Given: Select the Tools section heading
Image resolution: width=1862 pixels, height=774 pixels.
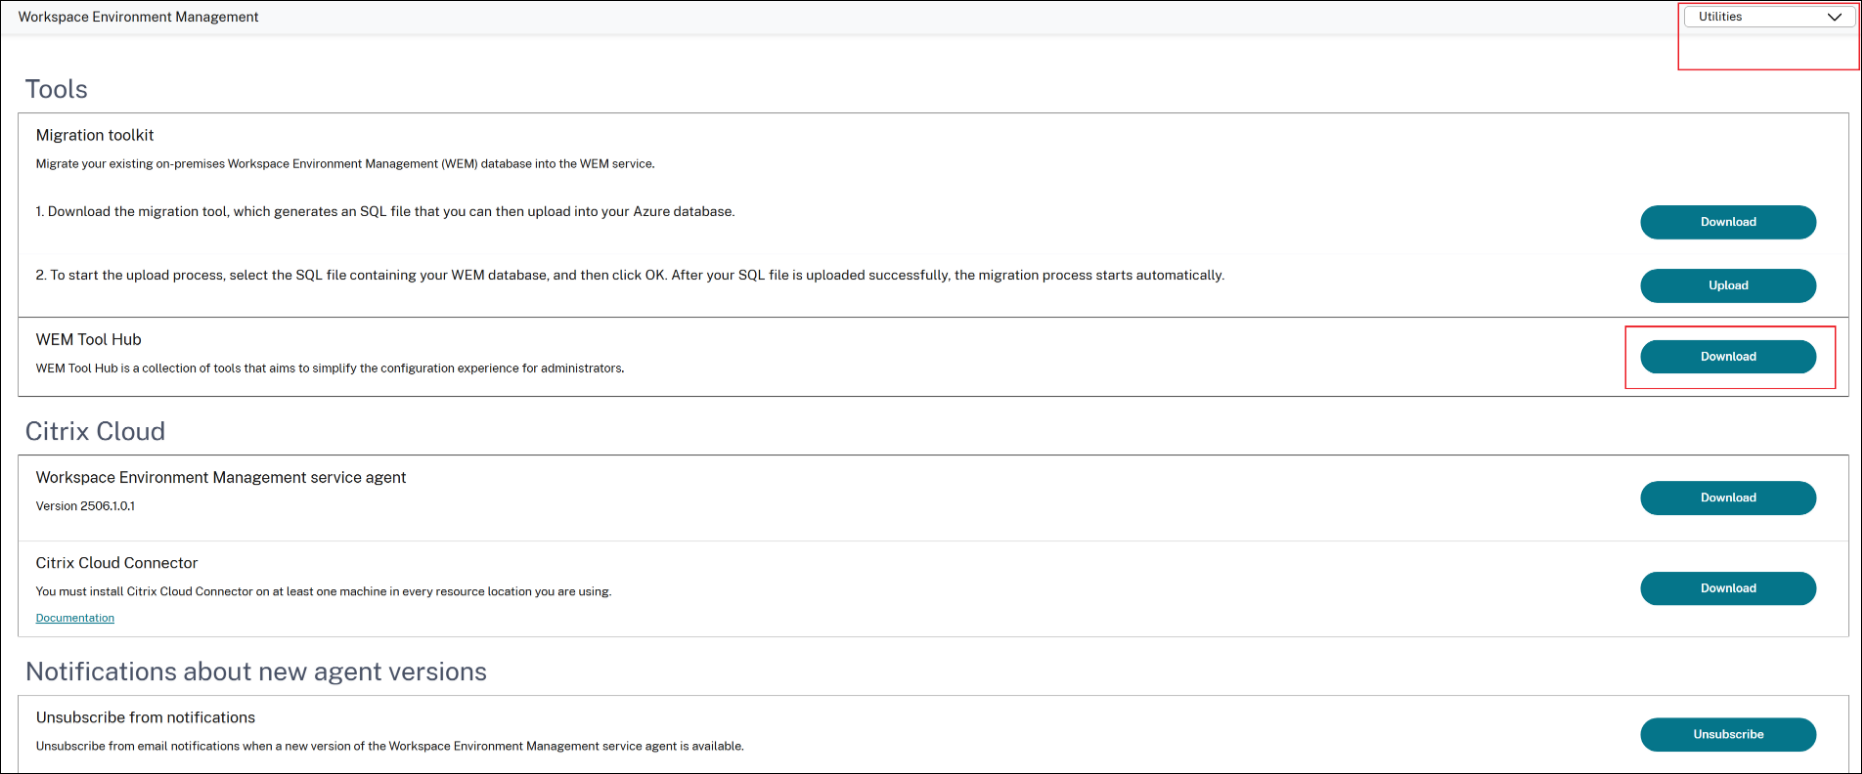Looking at the screenshot, I should tap(56, 89).
